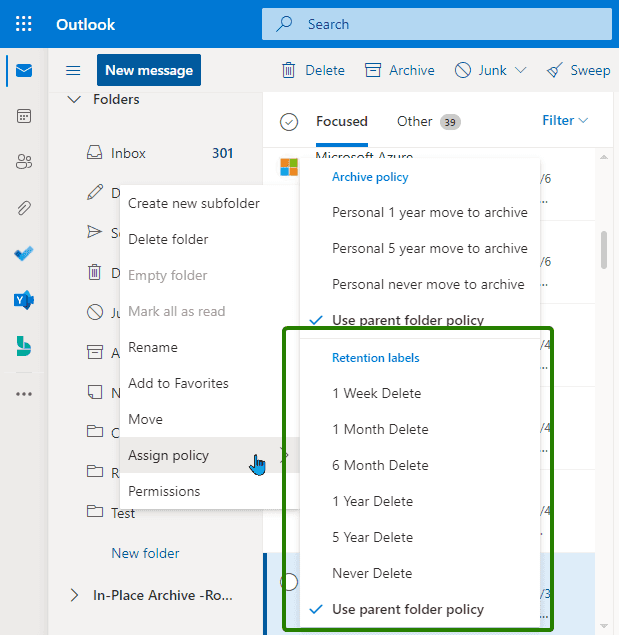
Task: Toggle the select all messages circle
Action: pyautogui.click(x=289, y=121)
